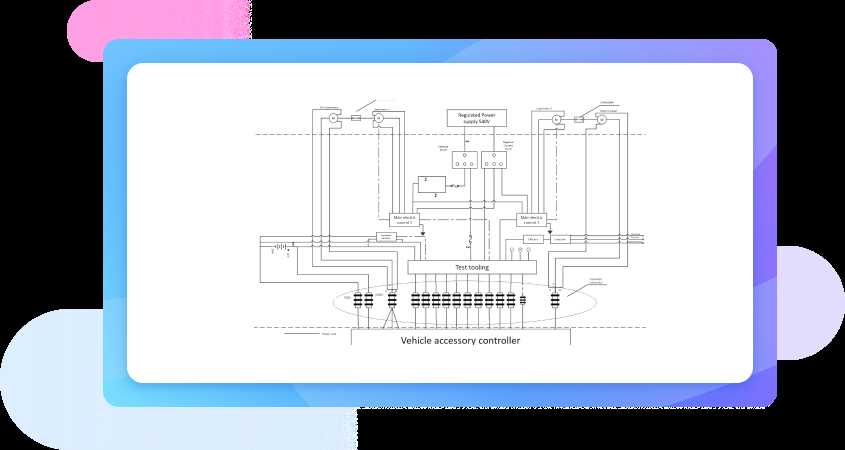
Task: Select the right Main electrical control box
Action: click(532, 220)
